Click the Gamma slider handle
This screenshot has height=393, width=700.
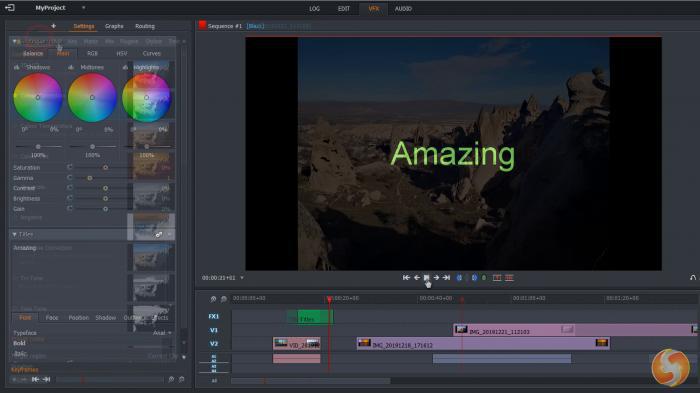coord(90,178)
